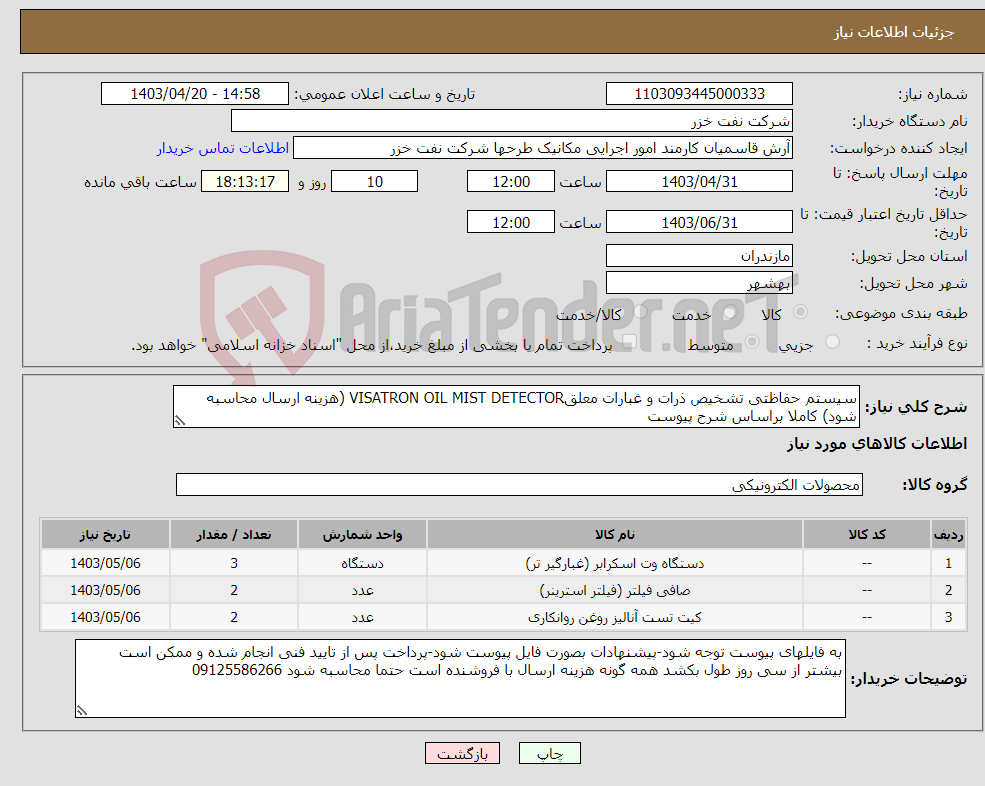Click the remaining days field showing 10
This screenshot has height=786, width=985.
point(374,182)
